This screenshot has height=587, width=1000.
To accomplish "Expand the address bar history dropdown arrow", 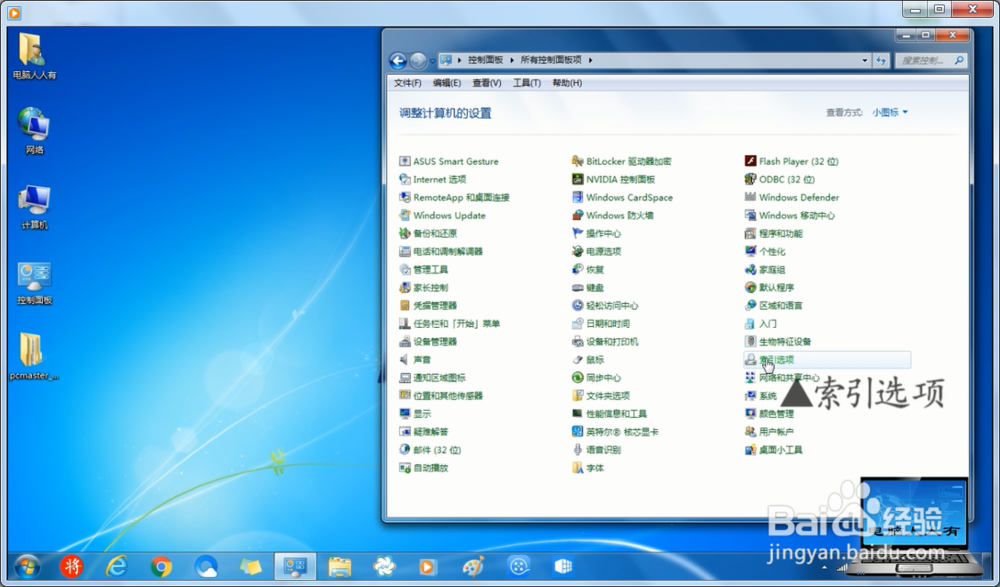I will (x=865, y=61).
